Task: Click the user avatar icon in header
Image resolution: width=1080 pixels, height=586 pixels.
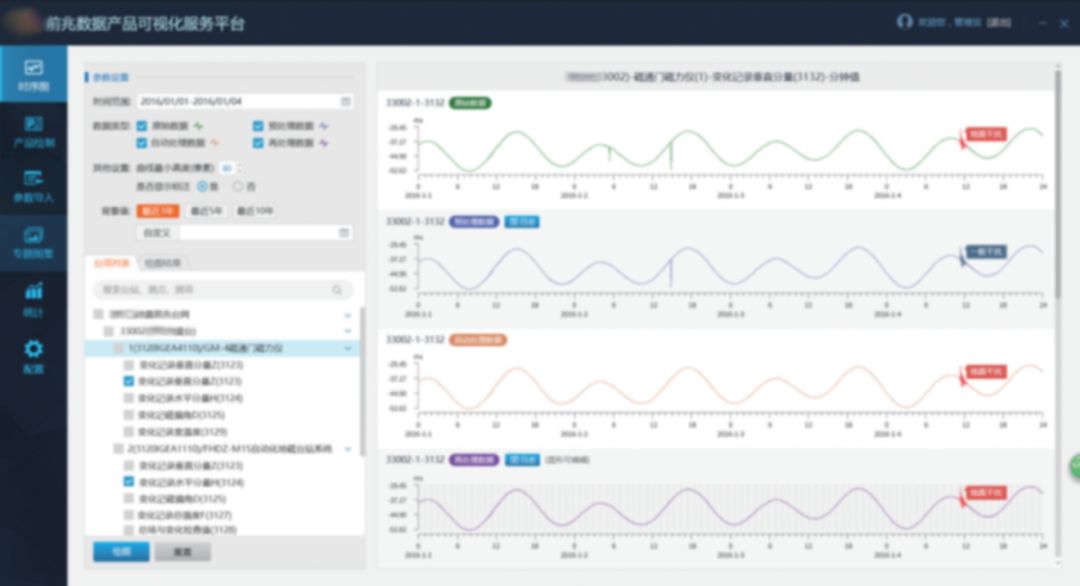Action: pyautogui.click(x=904, y=22)
